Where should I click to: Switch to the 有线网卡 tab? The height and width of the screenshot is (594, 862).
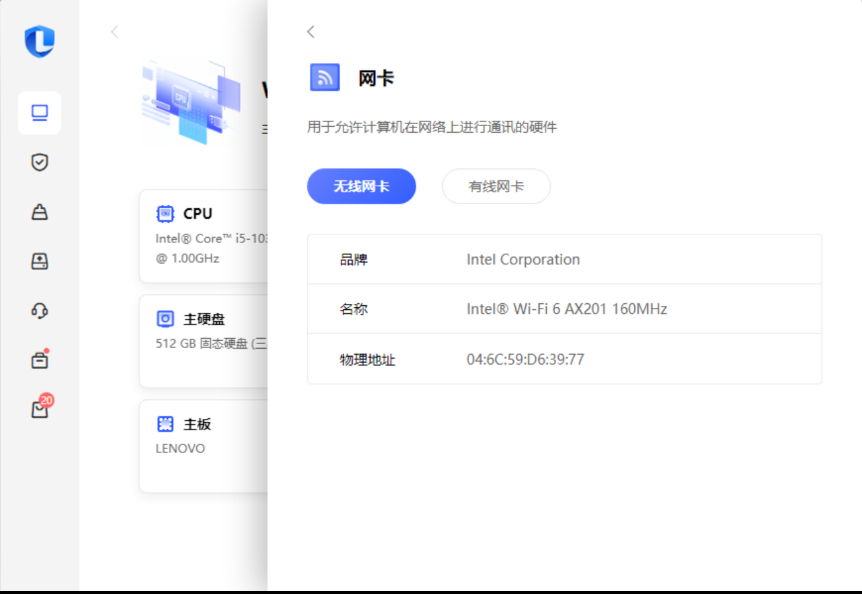(496, 186)
